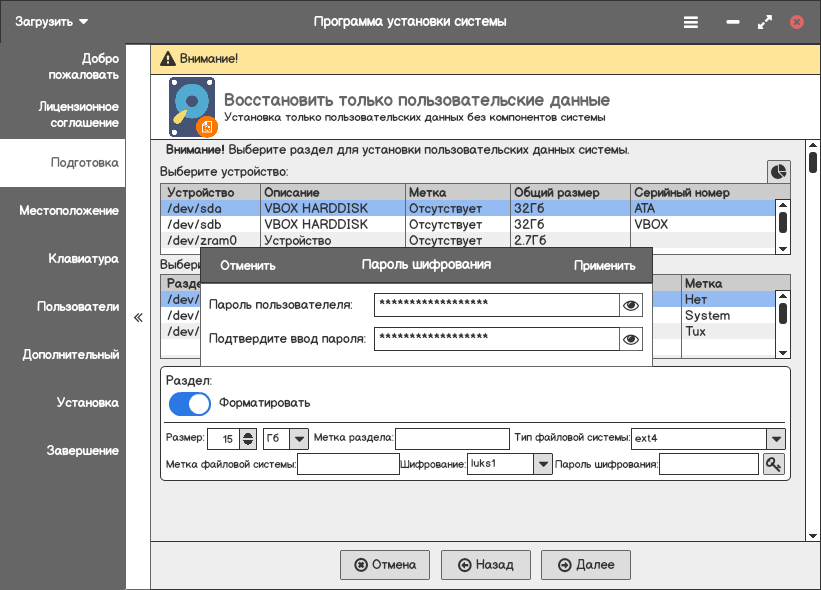Open the size unit Гб dropdown
This screenshot has width=821, height=590.
(298, 439)
